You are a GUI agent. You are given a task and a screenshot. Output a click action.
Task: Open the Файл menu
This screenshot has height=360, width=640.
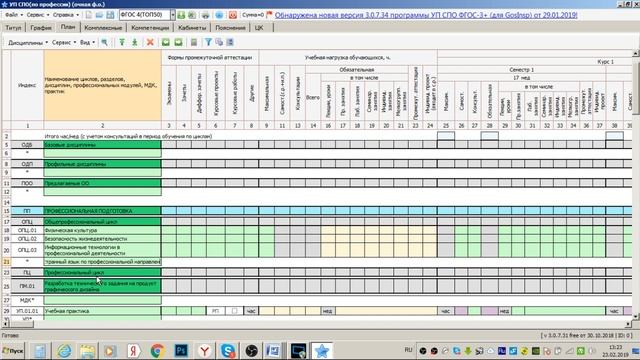(x=13, y=15)
